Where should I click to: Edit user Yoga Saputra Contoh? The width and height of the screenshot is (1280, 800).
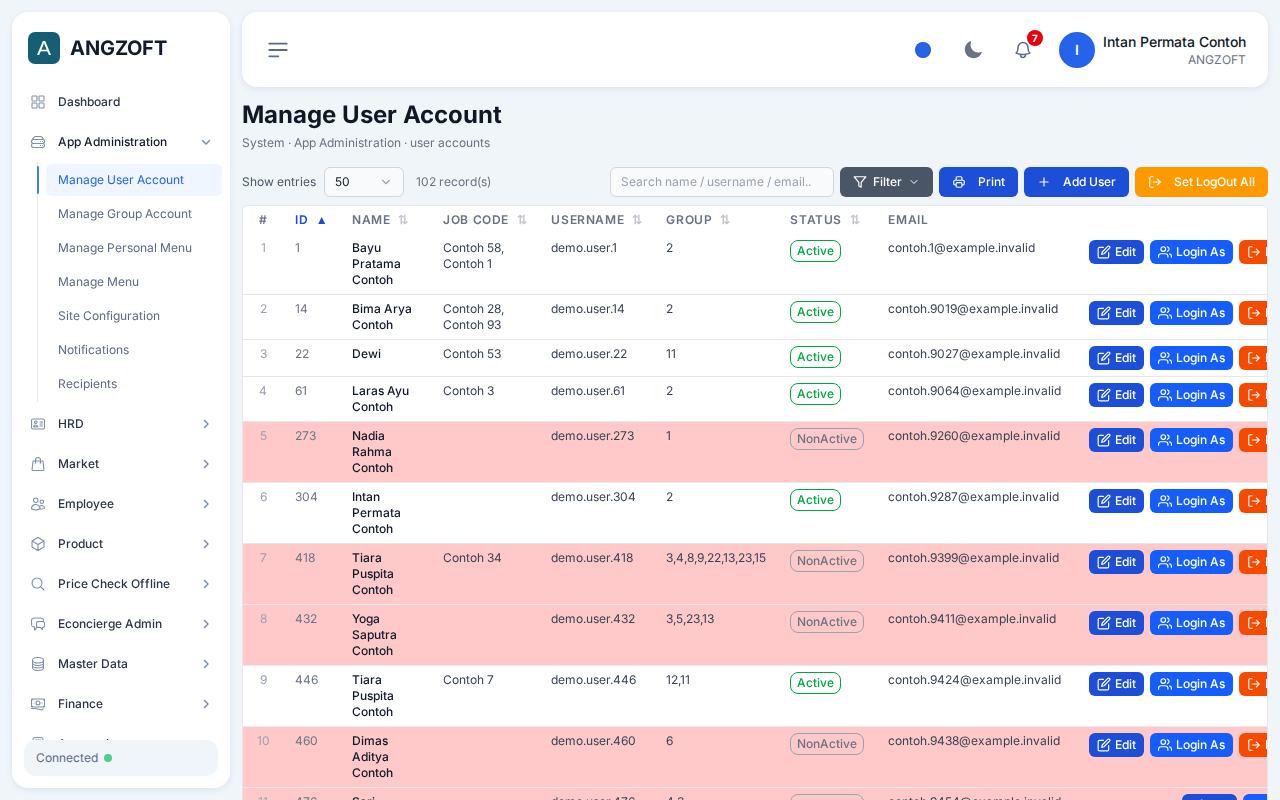pyautogui.click(x=1116, y=623)
